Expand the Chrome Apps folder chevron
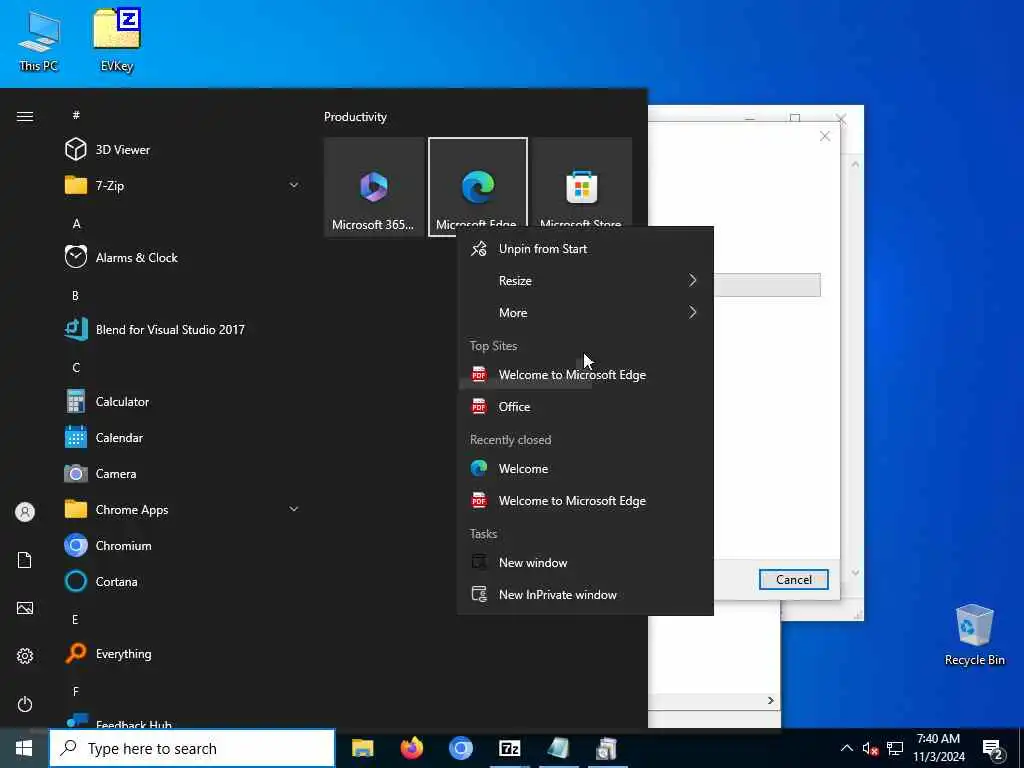 tap(294, 509)
